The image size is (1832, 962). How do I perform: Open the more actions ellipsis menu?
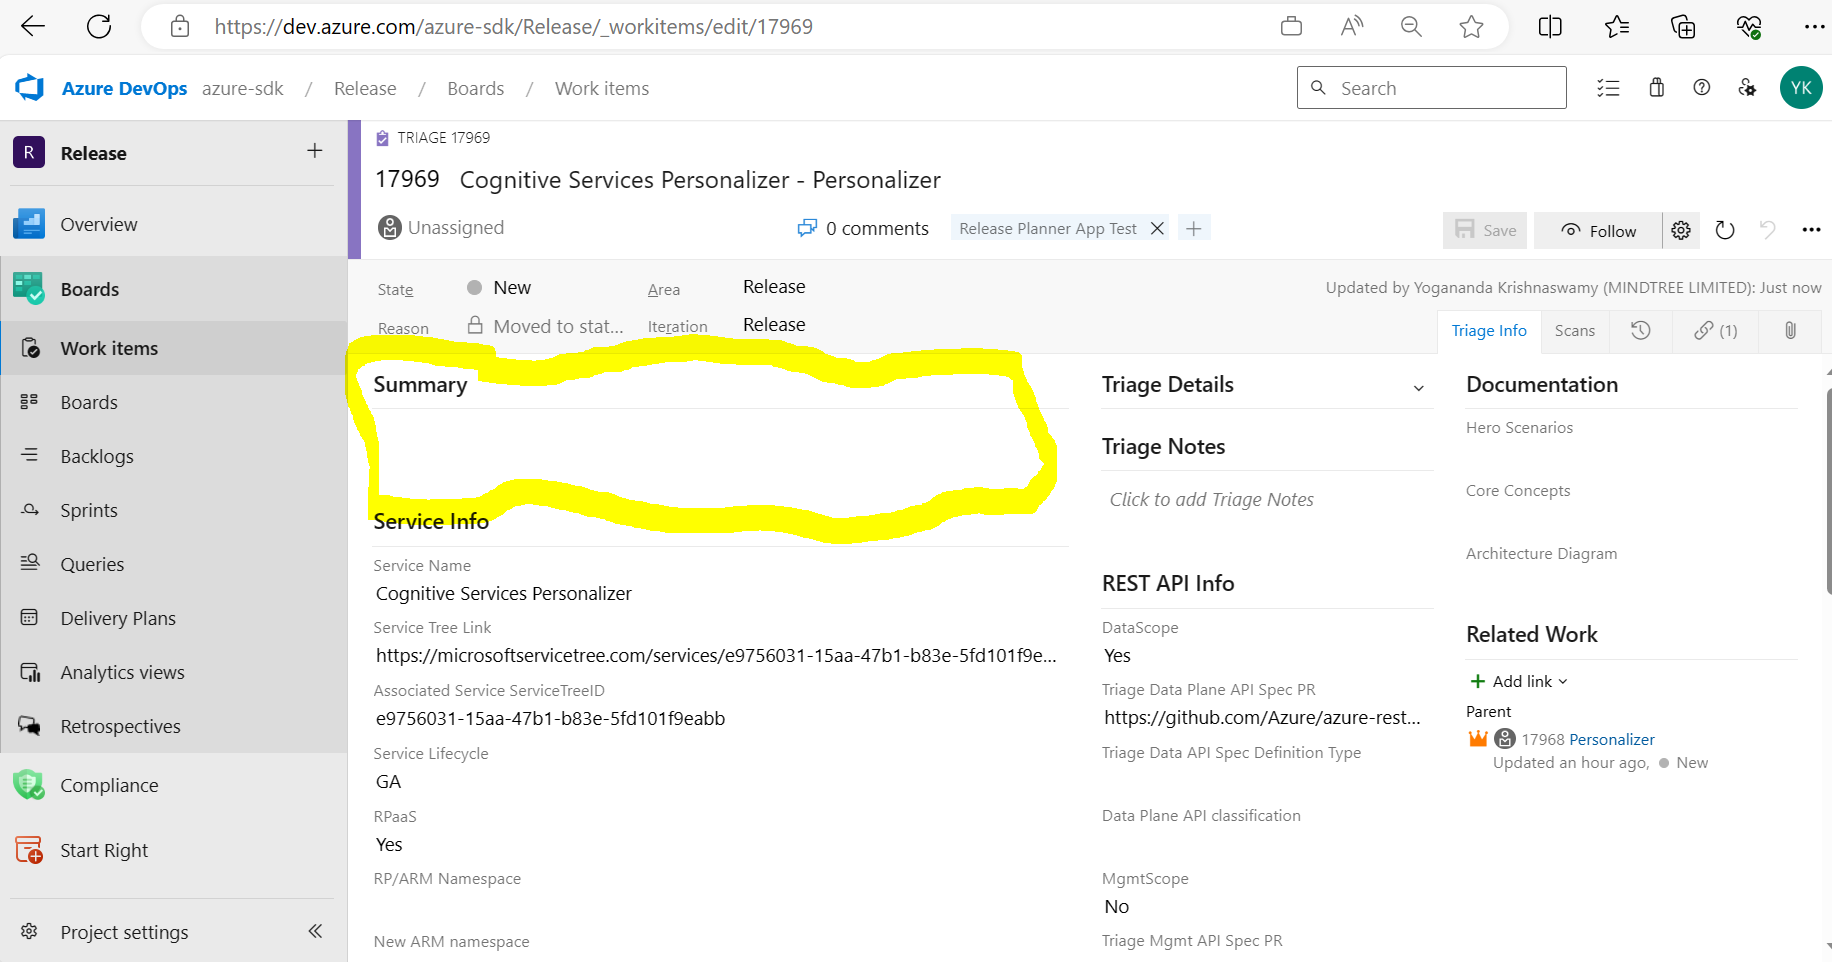click(x=1811, y=230)
